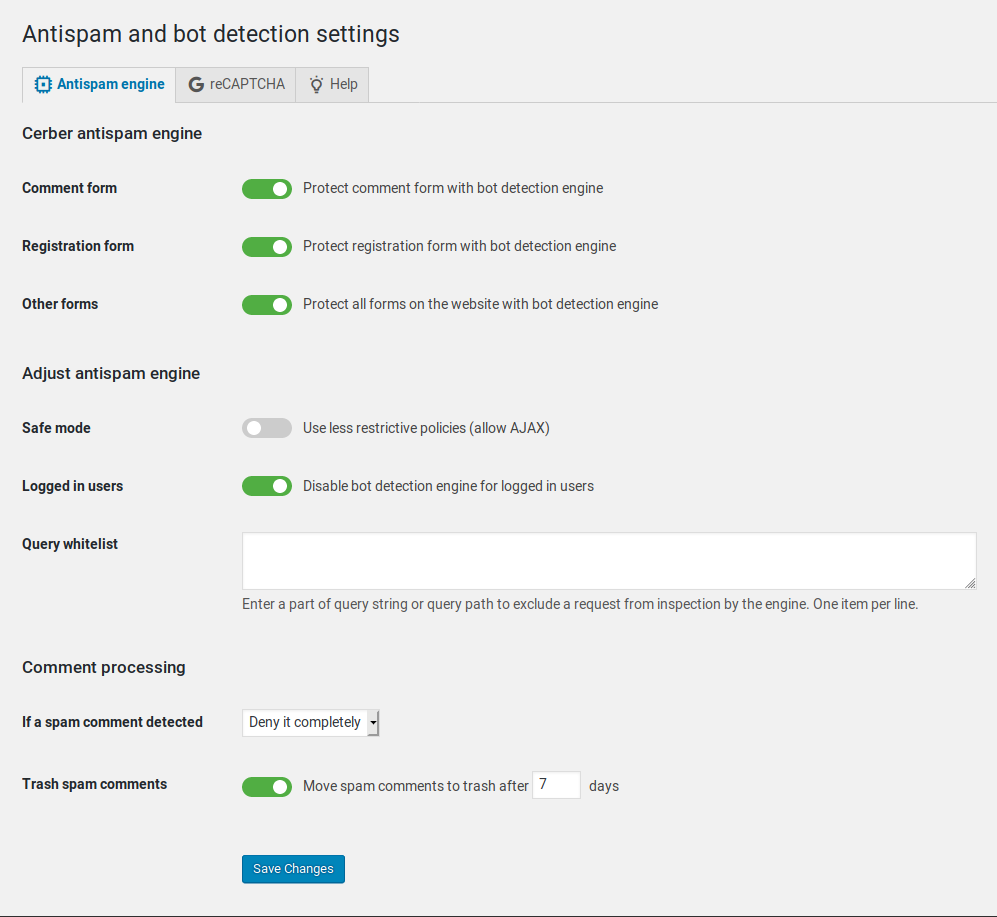The width and height of the screenshot is (997, 917).
Task: Enable the Safe mode toggle
Action: pyautogui.click(x=267, y=429)
